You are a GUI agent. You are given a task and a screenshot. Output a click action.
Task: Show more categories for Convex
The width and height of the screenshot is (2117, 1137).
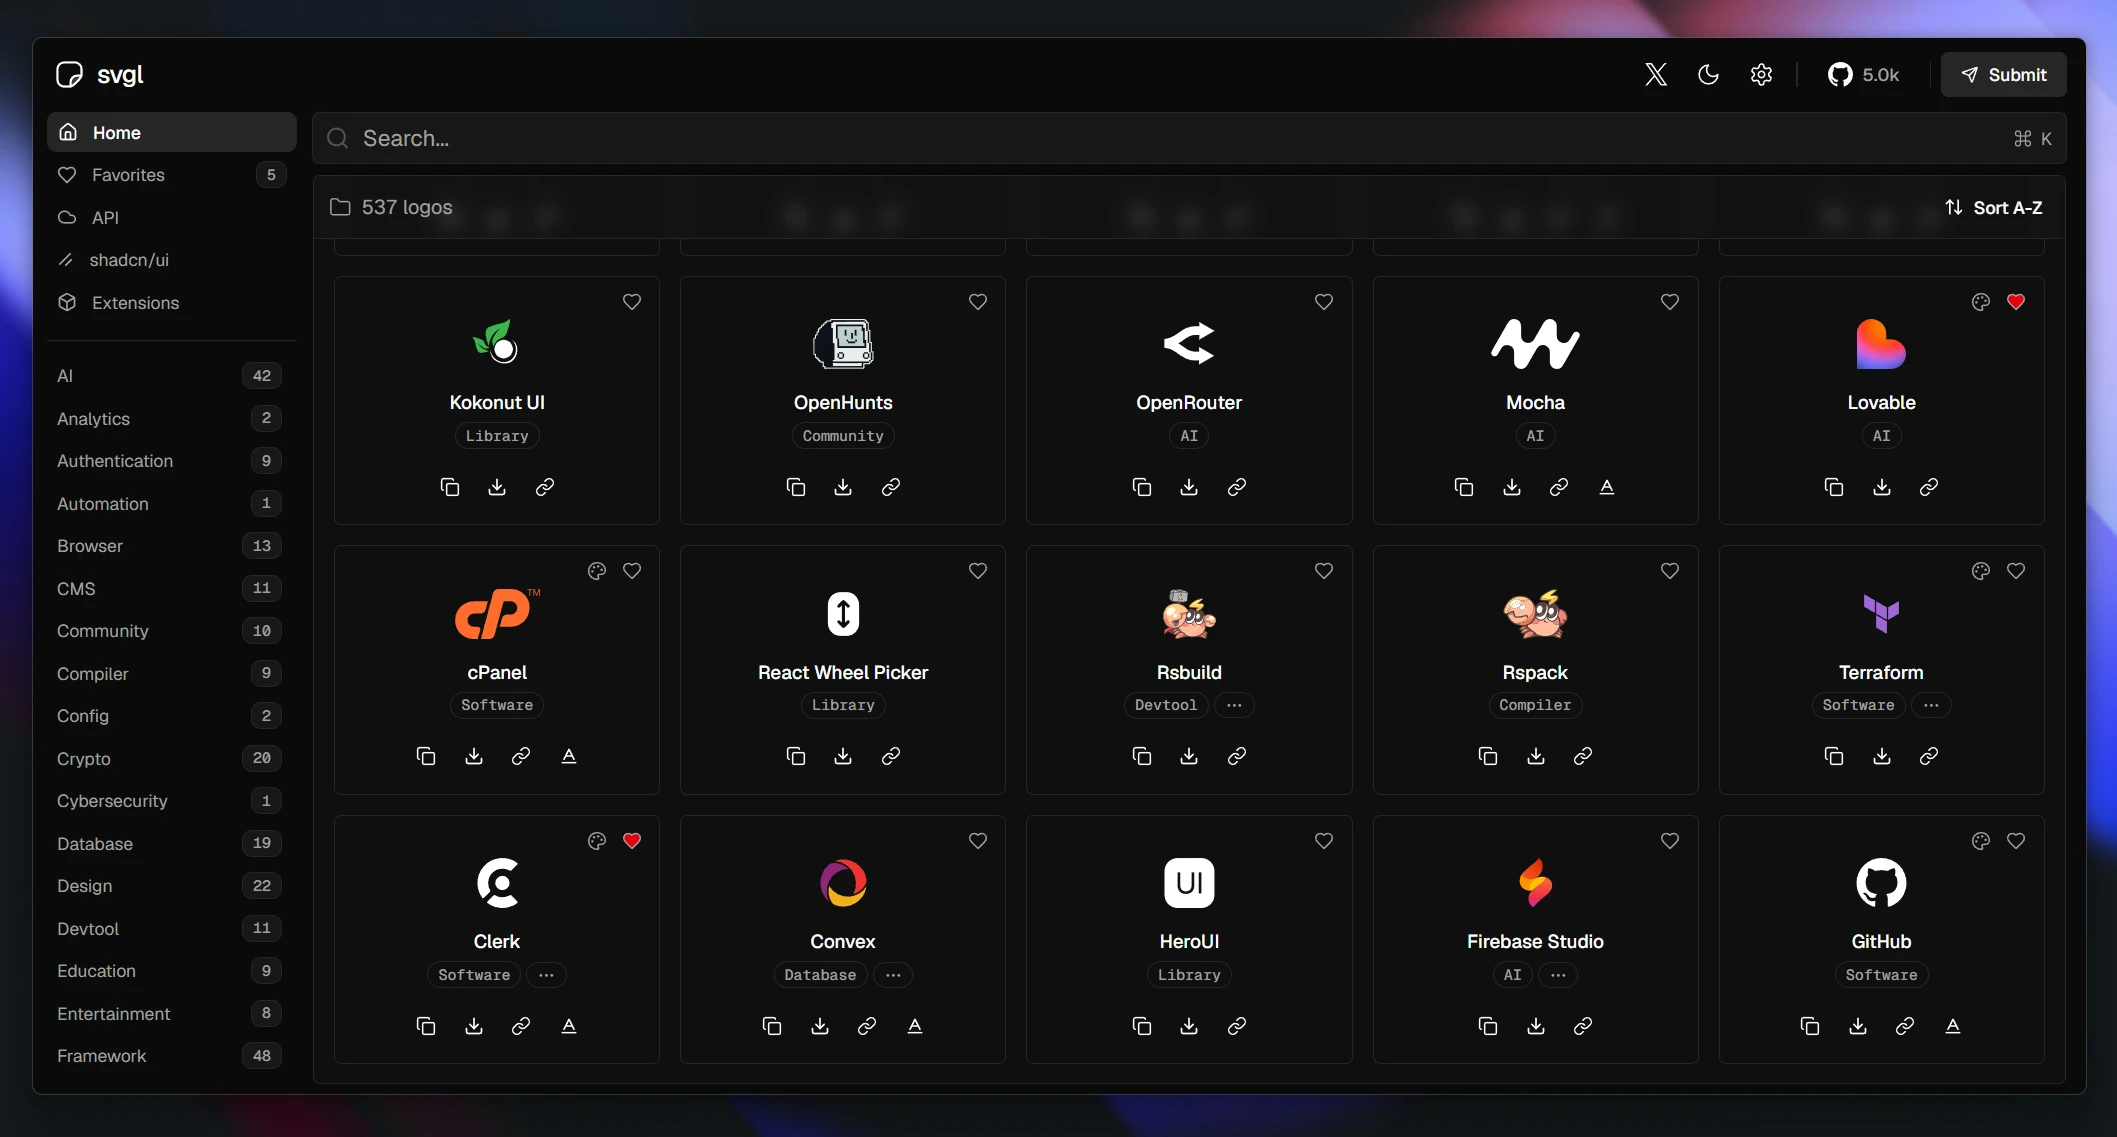[x=893, y=975]
